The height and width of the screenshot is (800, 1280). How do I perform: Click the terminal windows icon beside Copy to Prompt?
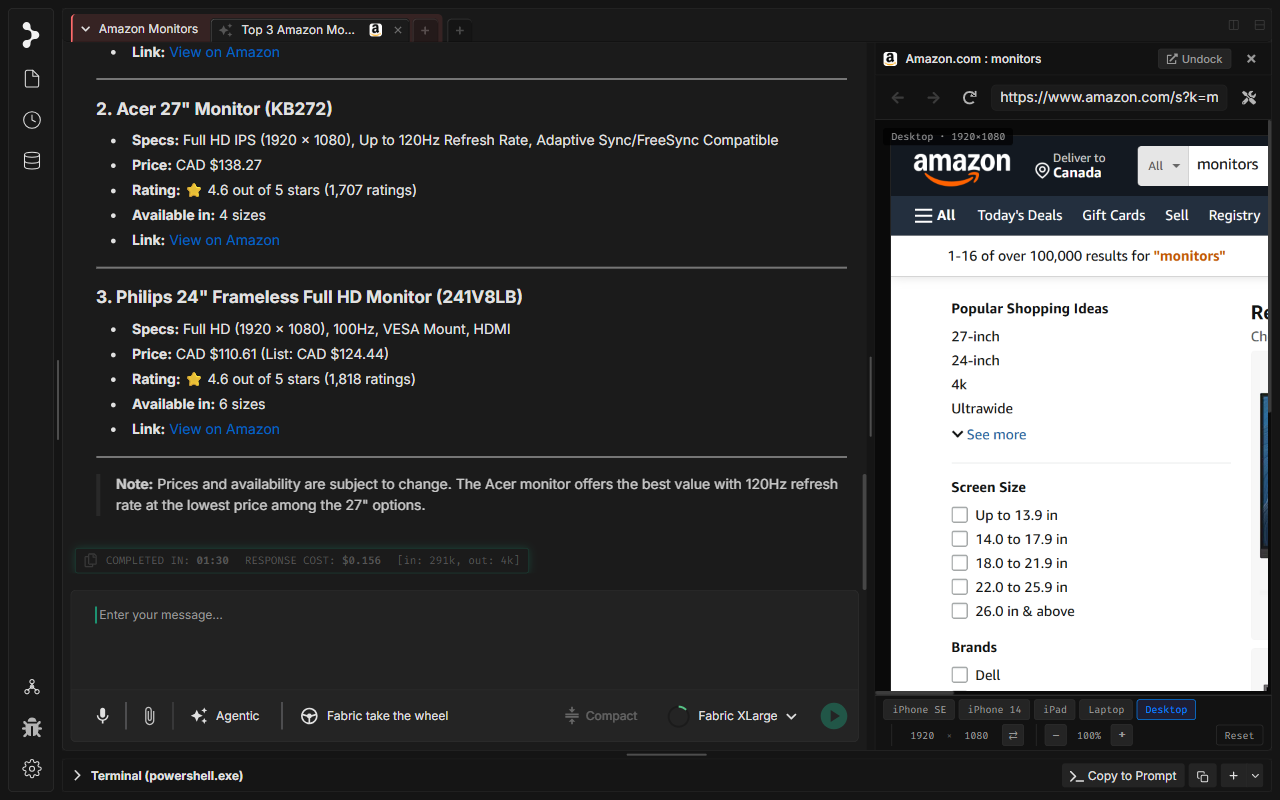pyautogui.click(x=1203, y=776)
